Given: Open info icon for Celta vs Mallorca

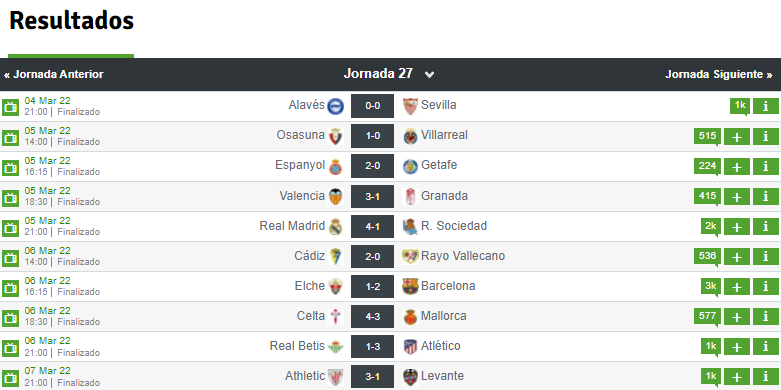Looking at the screenshot, I should 766,316.
